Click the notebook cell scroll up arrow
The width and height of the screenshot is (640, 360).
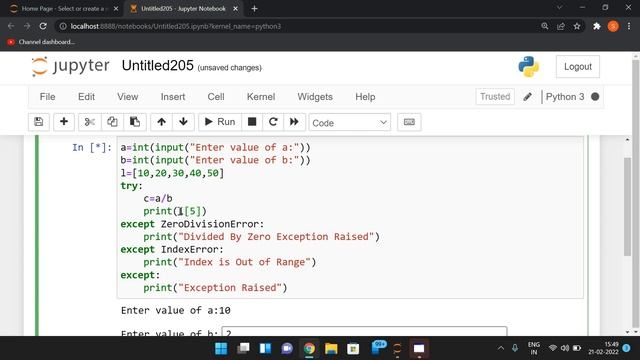[627, 140]
